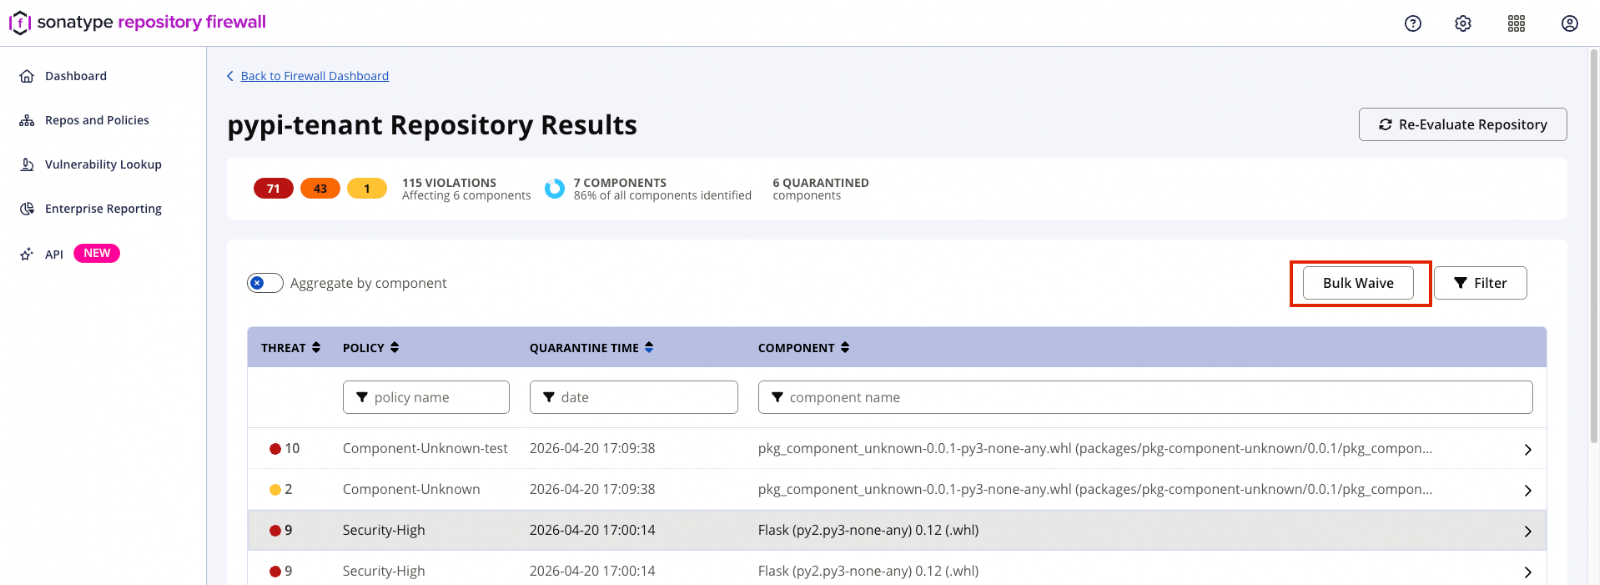Click the Filter button
Image resolution: width=1600 pixels, height=585 pixels.
pos(1480,283)
